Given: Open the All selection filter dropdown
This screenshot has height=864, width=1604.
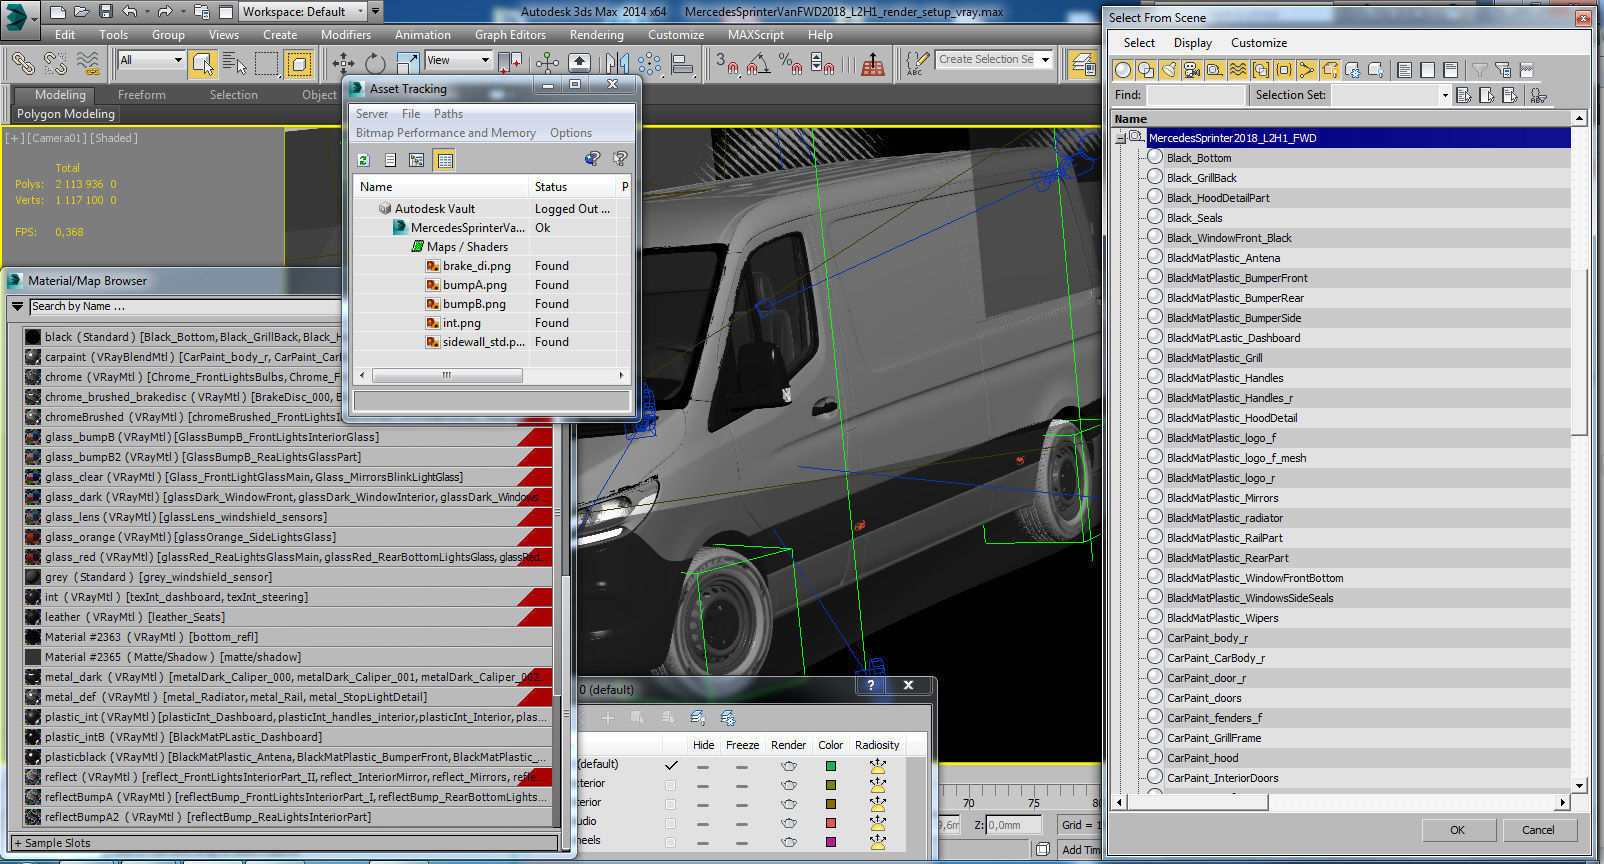Looking at the screenshot, I should click(151, 60).
